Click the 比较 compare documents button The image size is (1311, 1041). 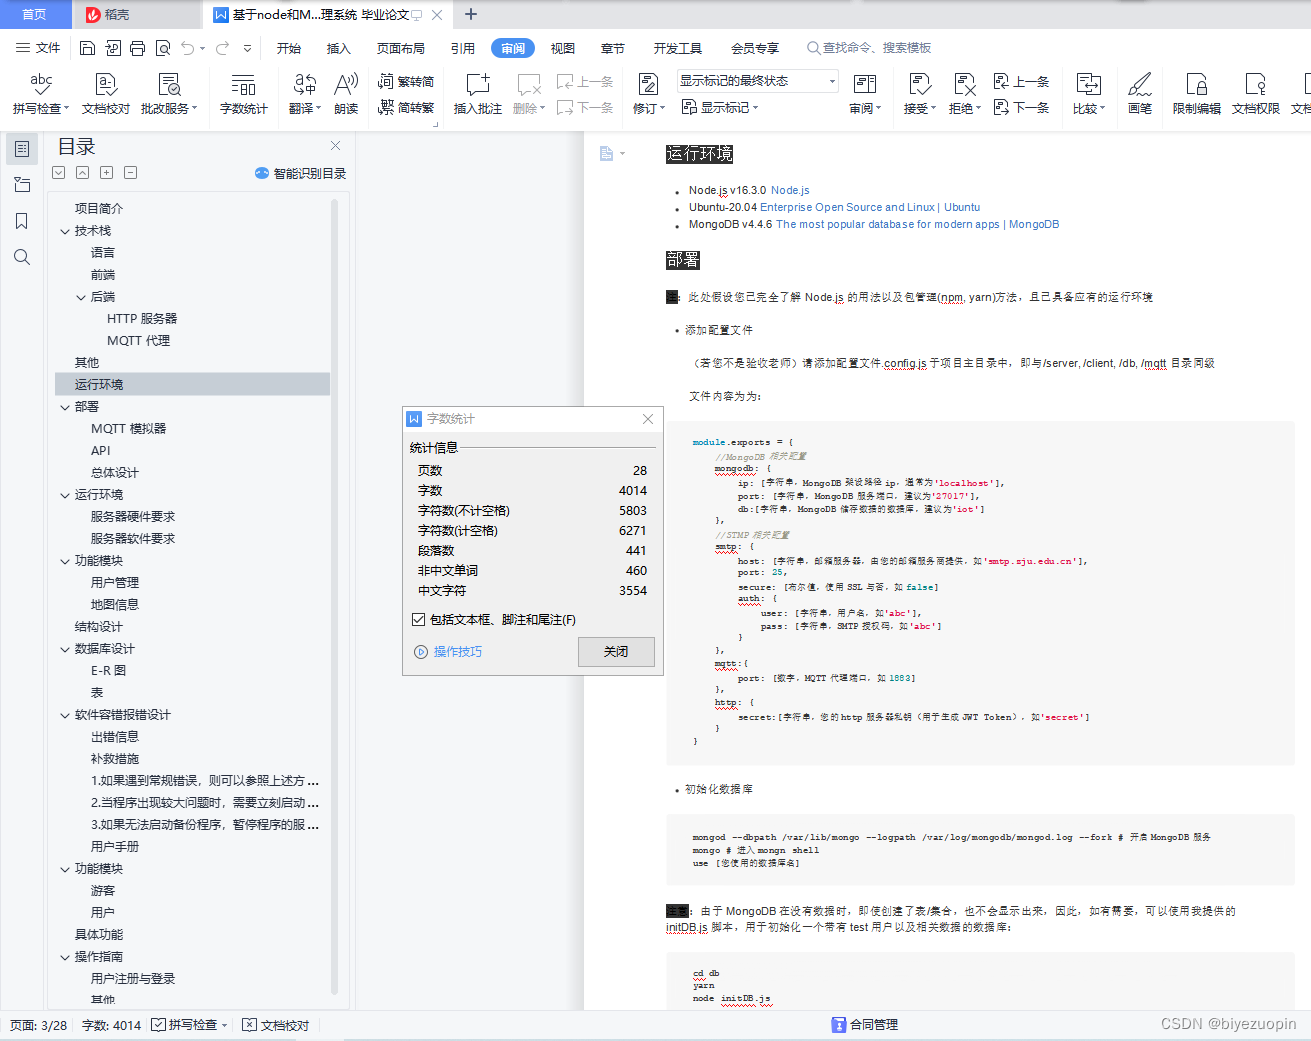pyautogui.click(x=1089, y=94)
